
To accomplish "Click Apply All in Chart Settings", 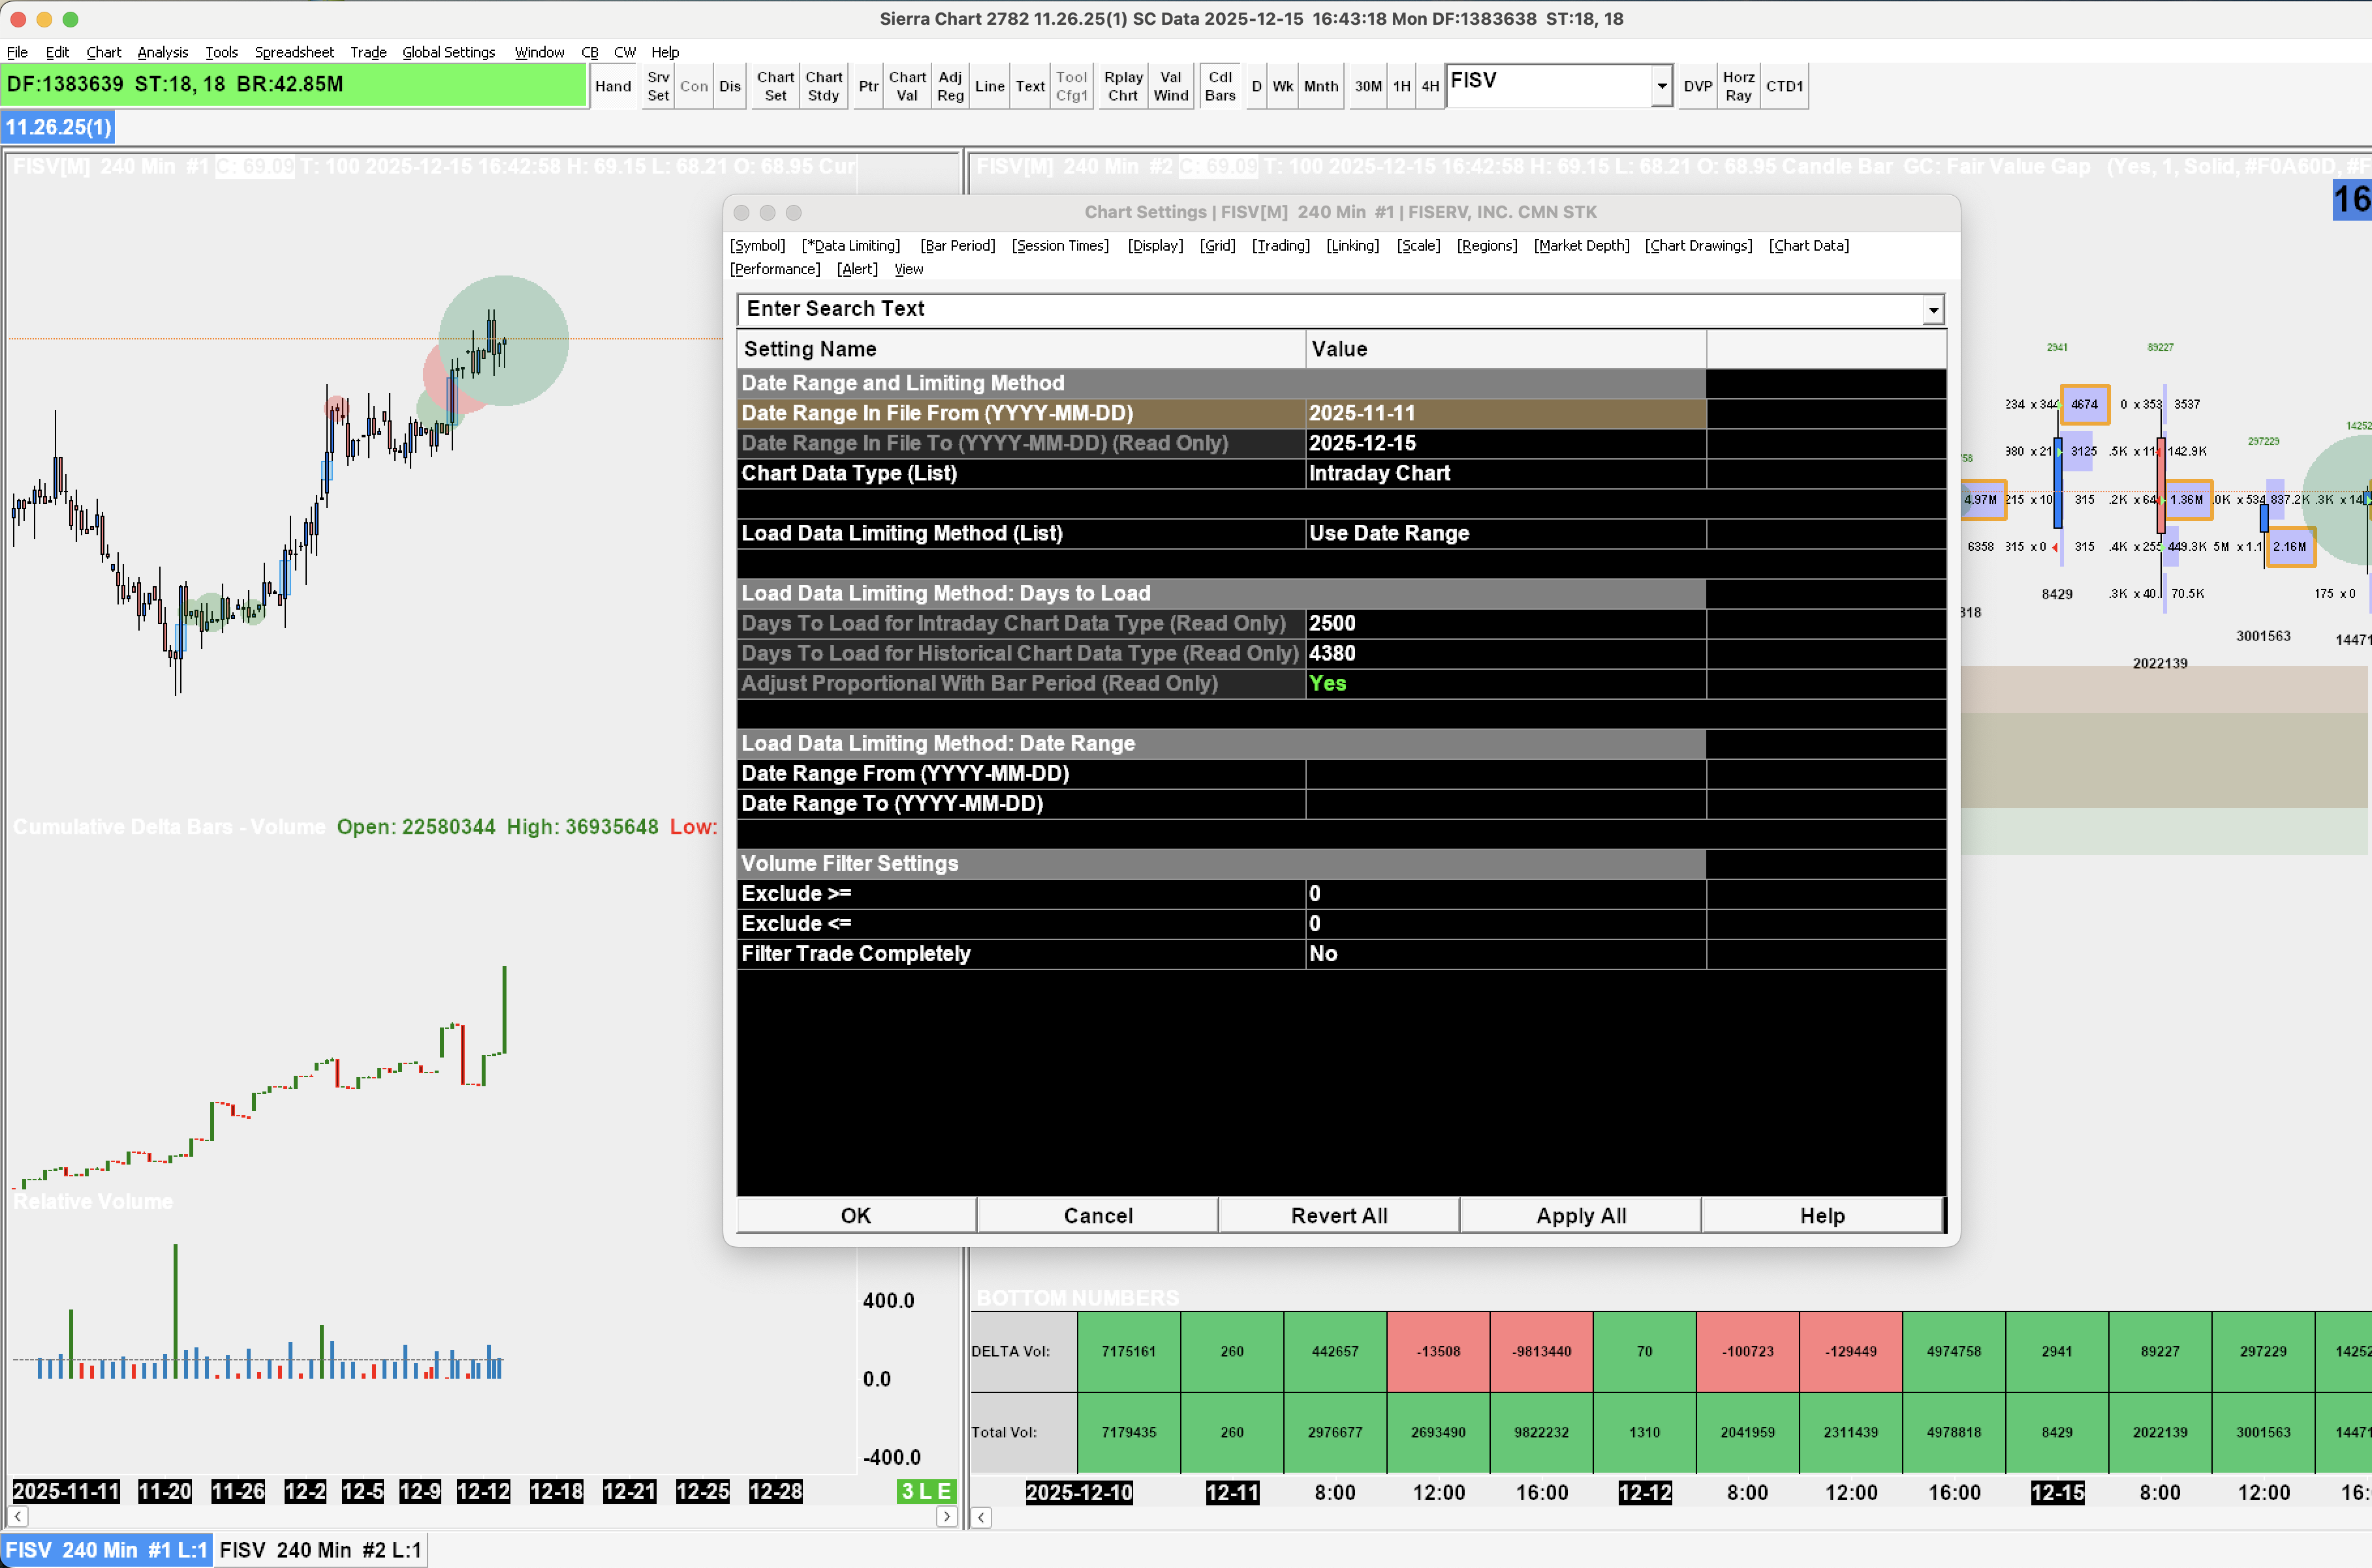I will pos(1581,1216).
